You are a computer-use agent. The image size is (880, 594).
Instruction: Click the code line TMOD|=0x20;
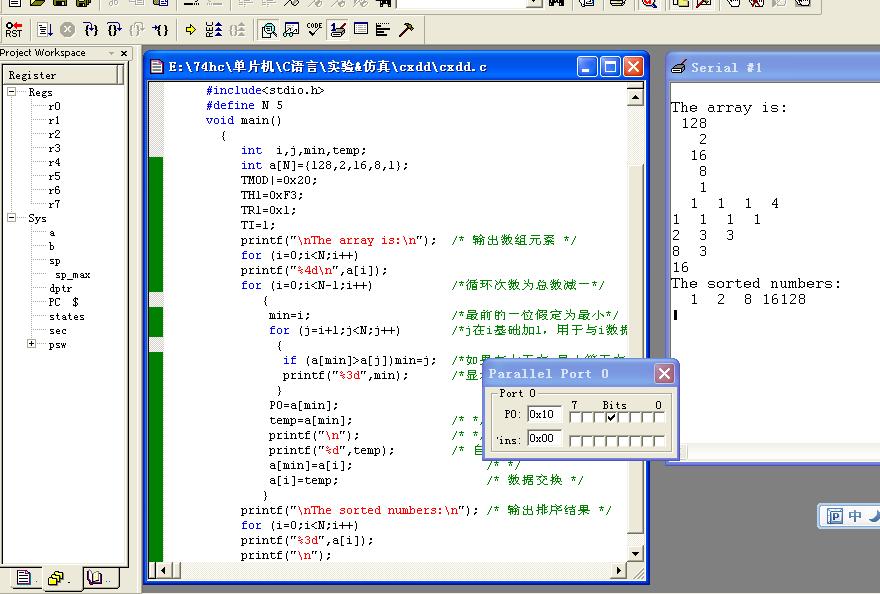click(279, 180)
